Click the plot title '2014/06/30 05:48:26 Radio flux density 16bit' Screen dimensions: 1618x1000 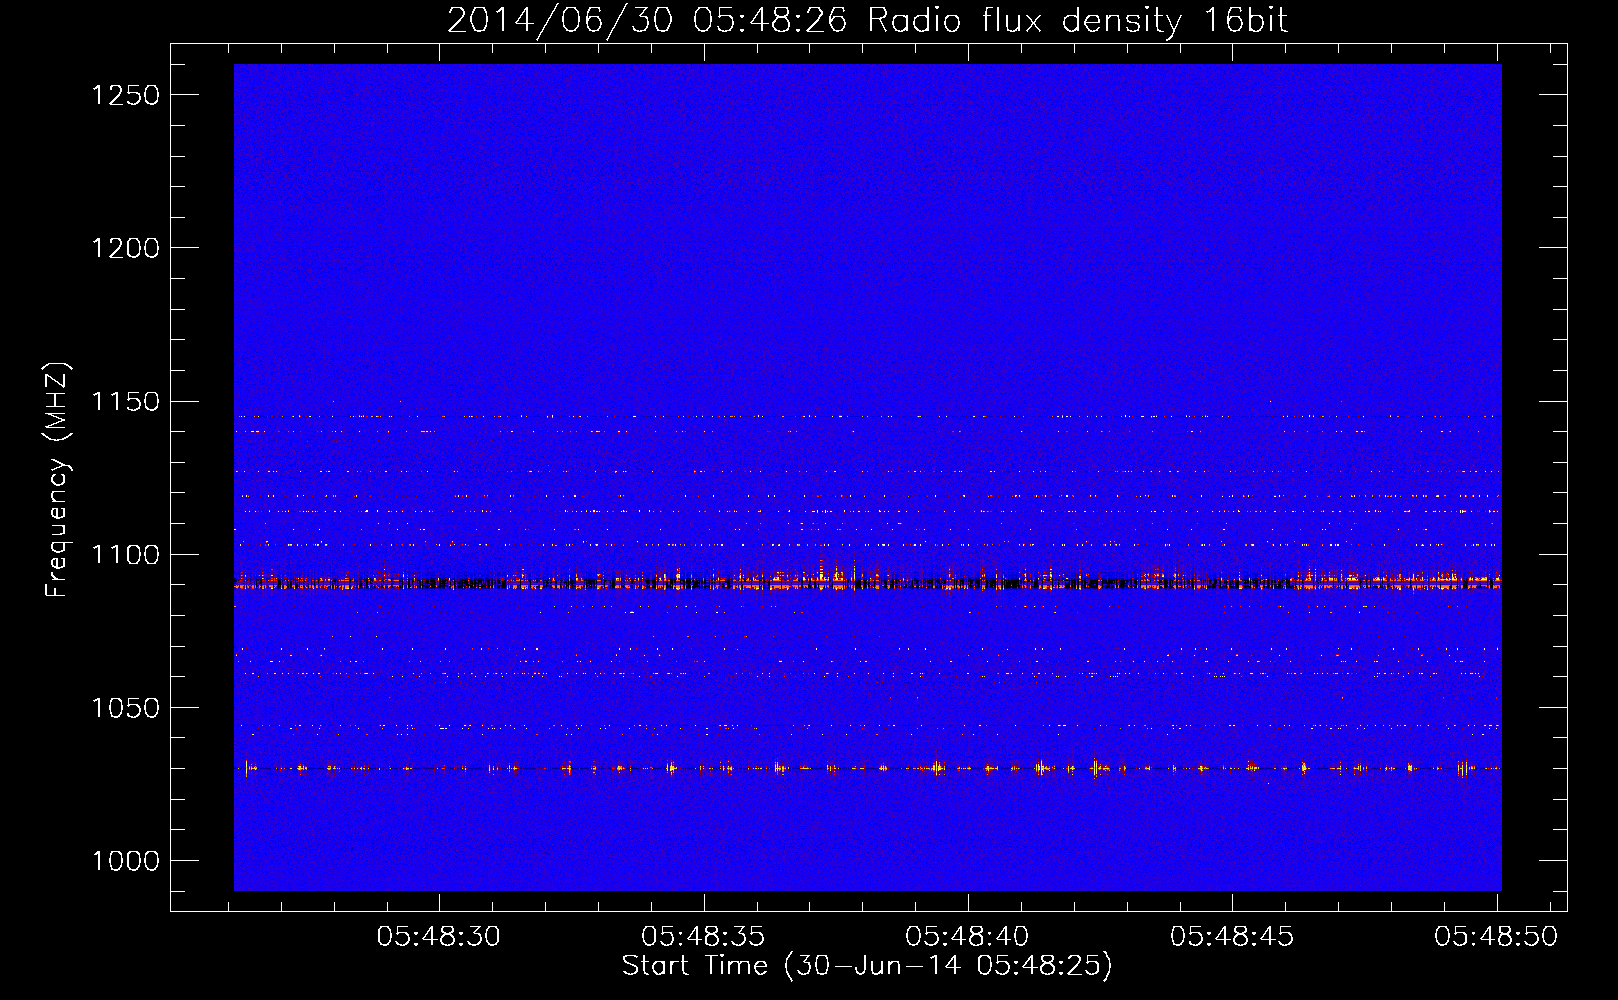click(867, 20)
